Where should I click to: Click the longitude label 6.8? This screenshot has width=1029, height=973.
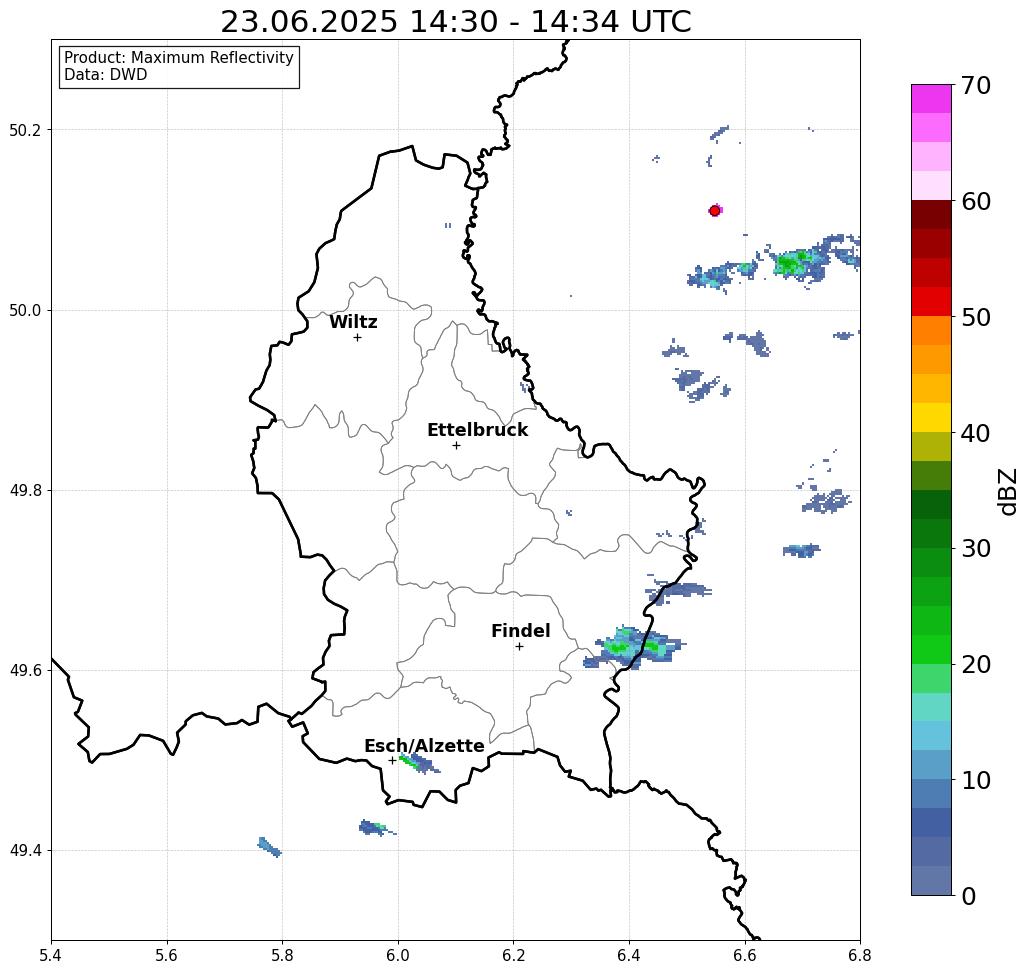point(860,955)
